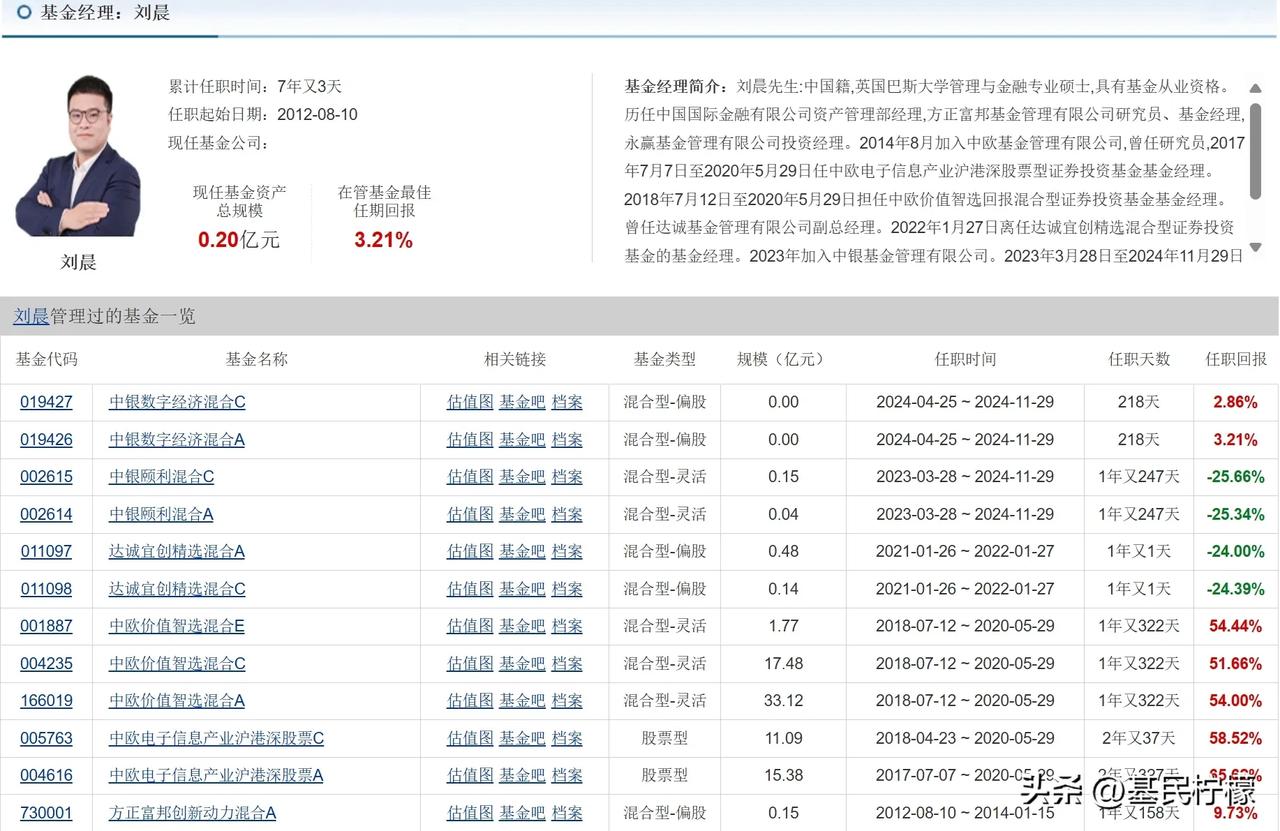
Task: Click the photo of fund manager 刘晨
Action: (x=78, y=156)
